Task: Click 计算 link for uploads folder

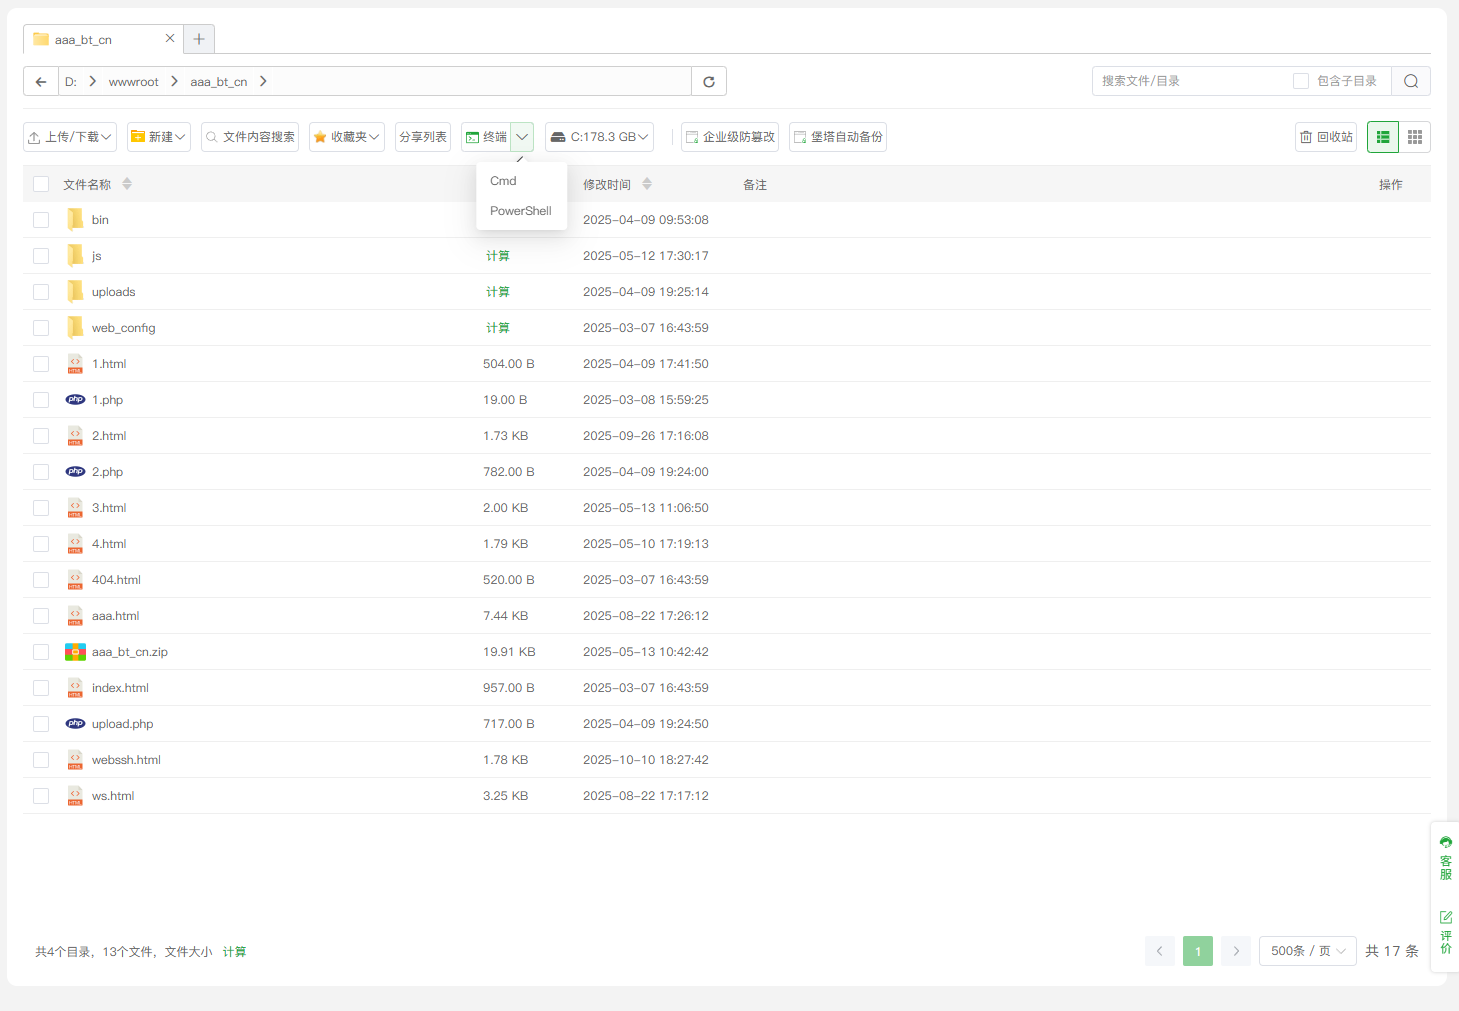Action: click(x=497, y=292)
